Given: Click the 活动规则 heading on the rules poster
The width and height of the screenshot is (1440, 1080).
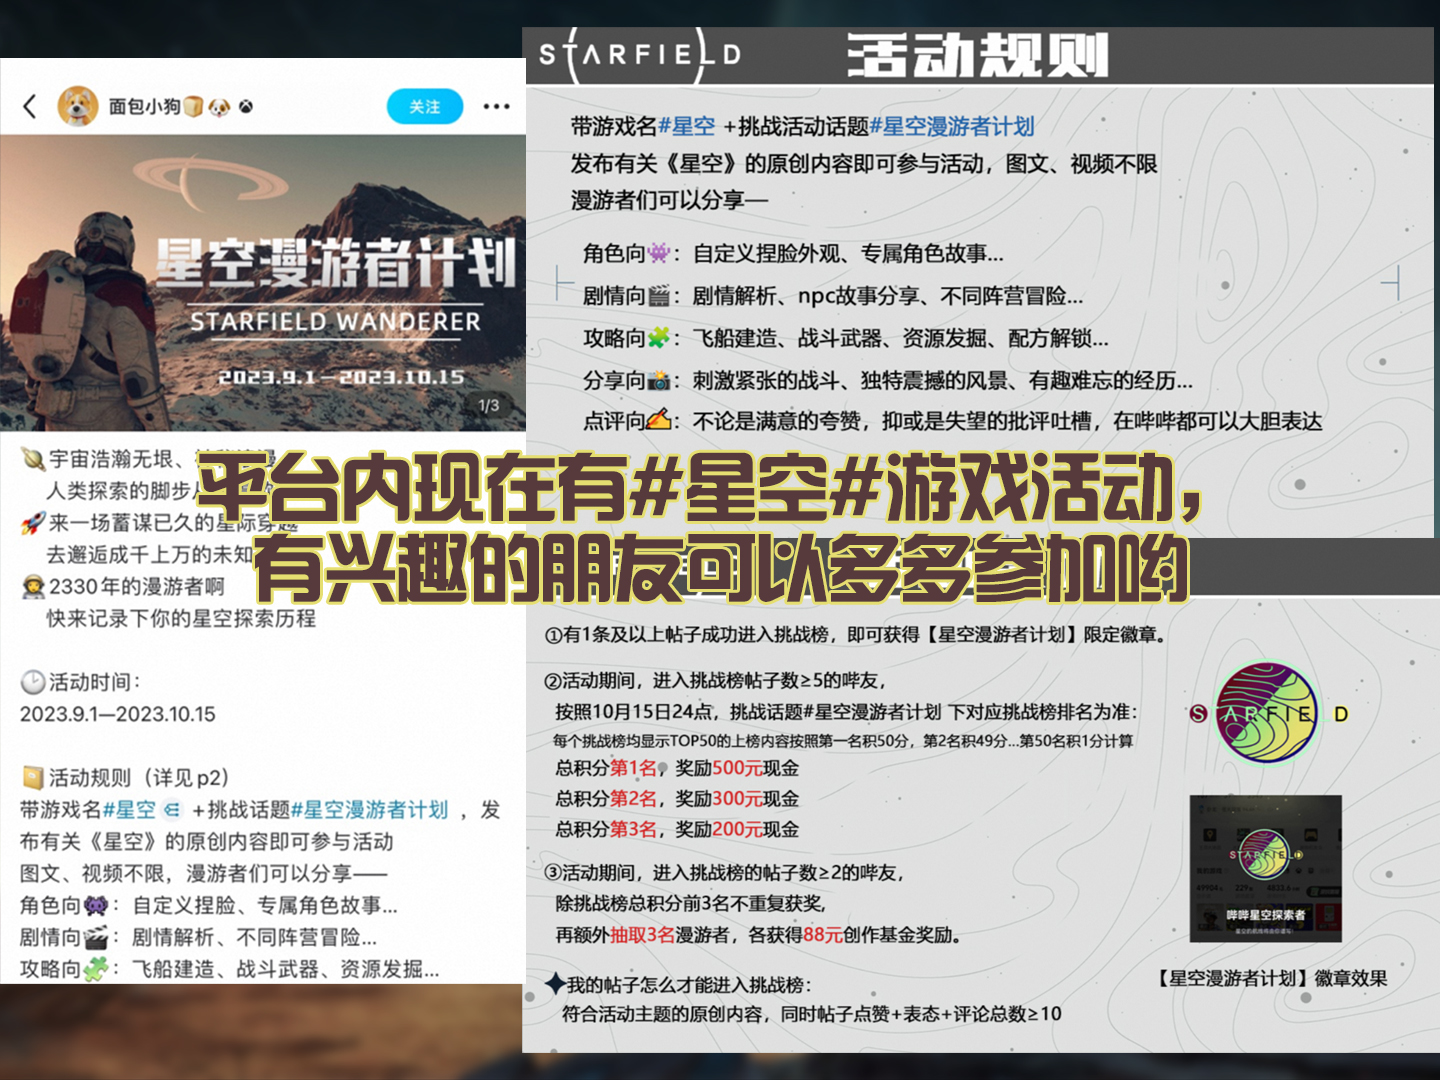Looking at the screenshot, I should click(x=977, y=54).
